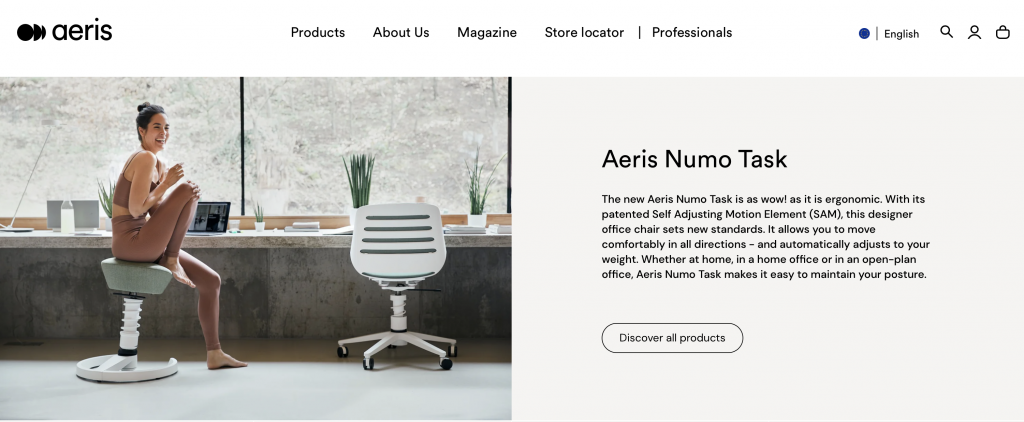Click the EU flag icon

pyautogui.click(x=864, y=33)
